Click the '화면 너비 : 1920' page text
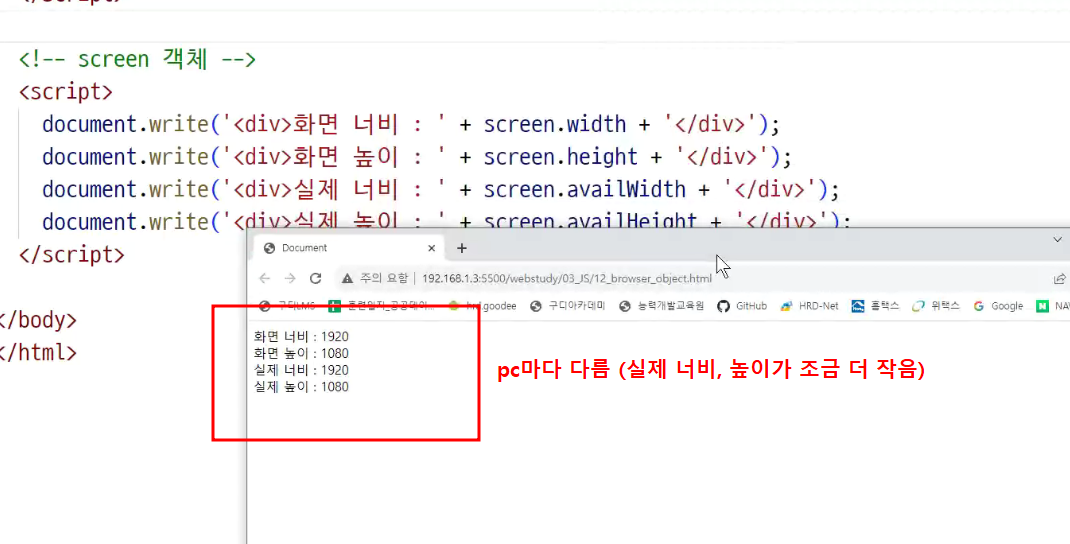This screenshot has width=1070, height=544. point(301,337)
